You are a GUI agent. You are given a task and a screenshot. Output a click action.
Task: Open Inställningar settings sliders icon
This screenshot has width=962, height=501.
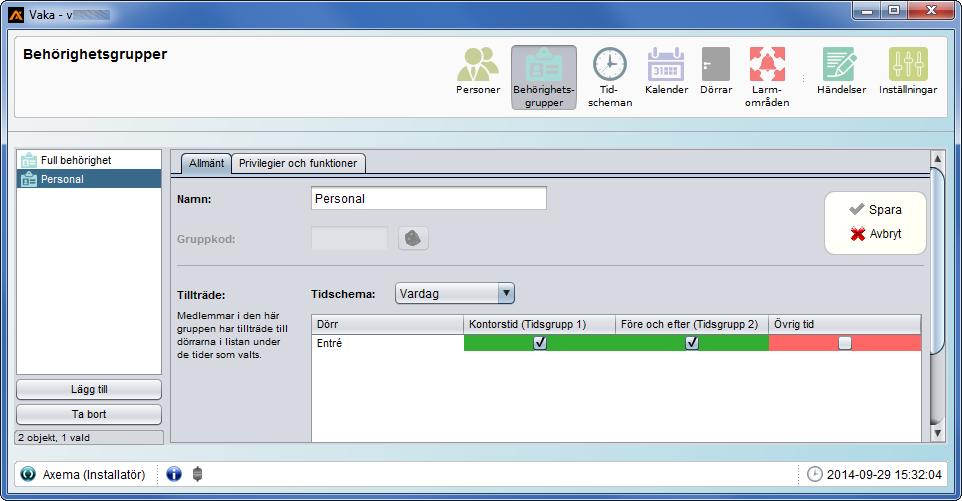click(908, 71)
